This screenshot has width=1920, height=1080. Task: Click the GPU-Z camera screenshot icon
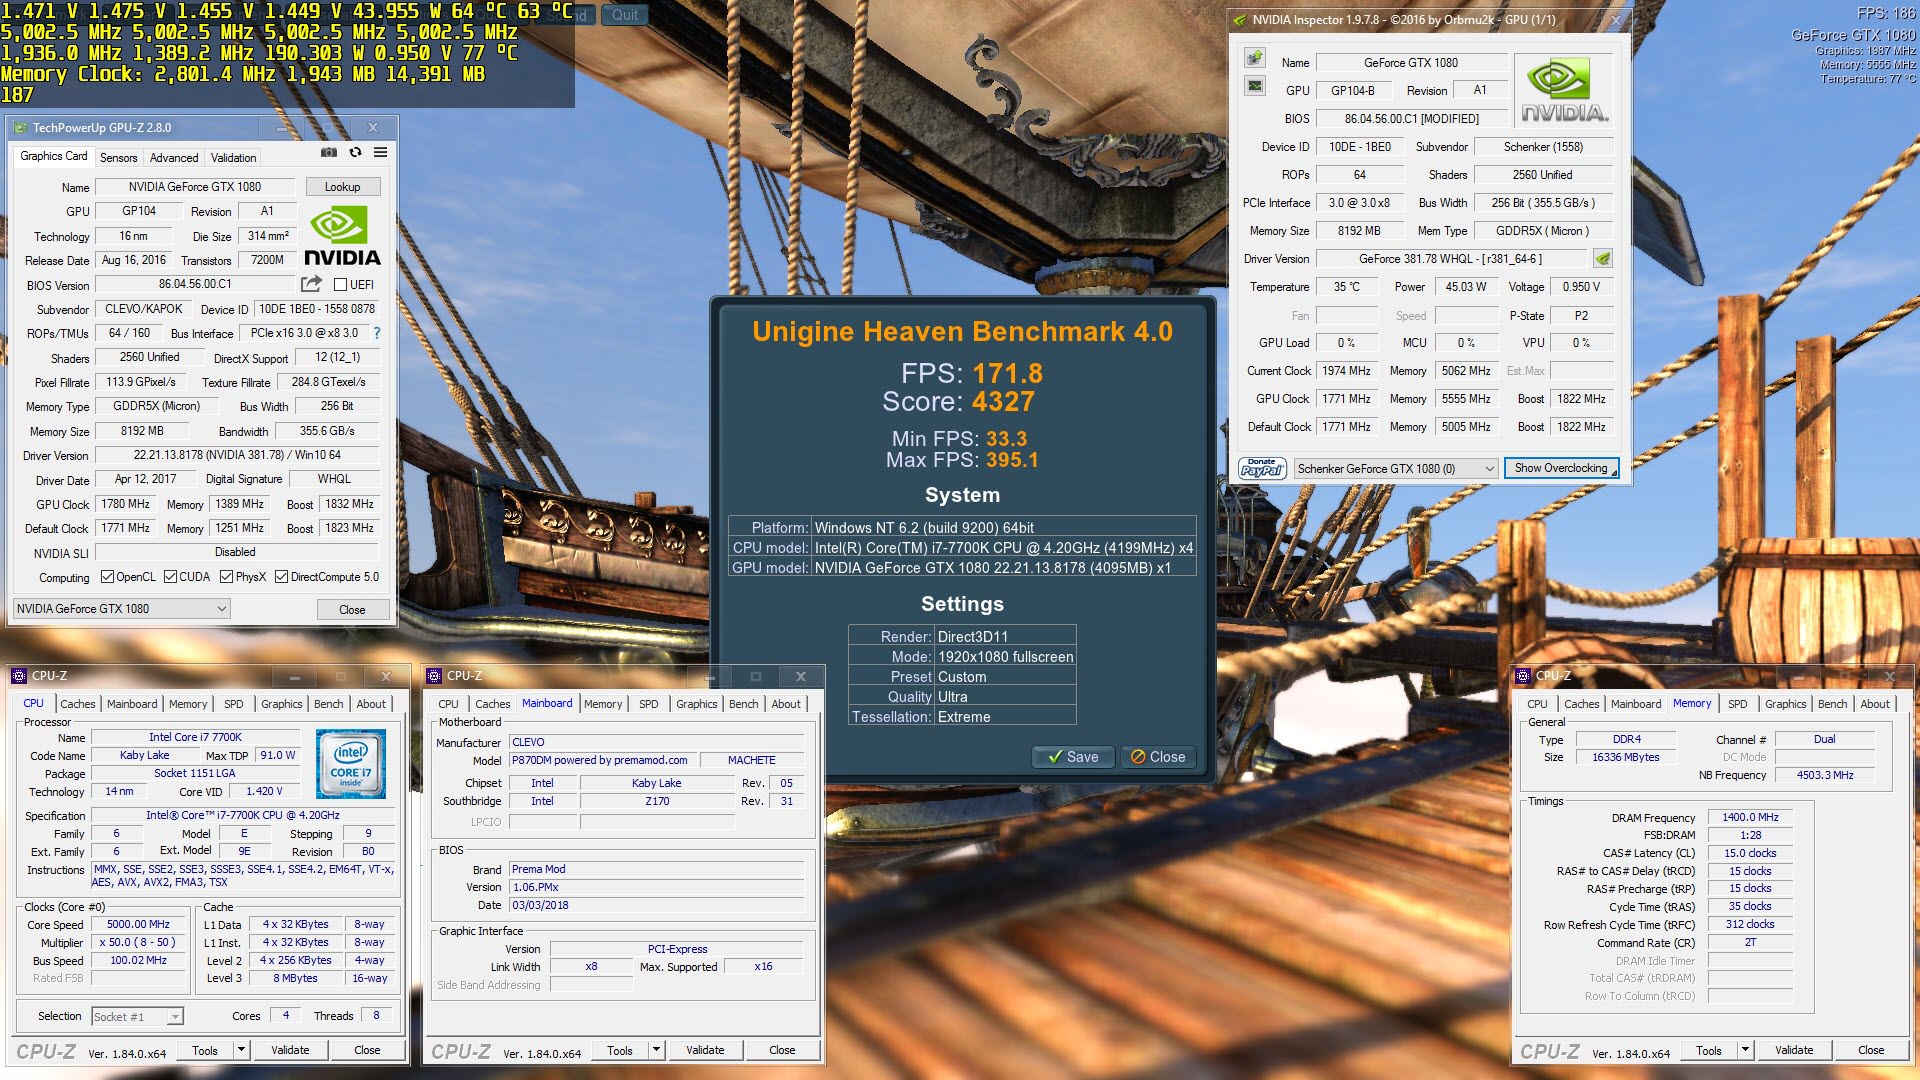[328, 153]
